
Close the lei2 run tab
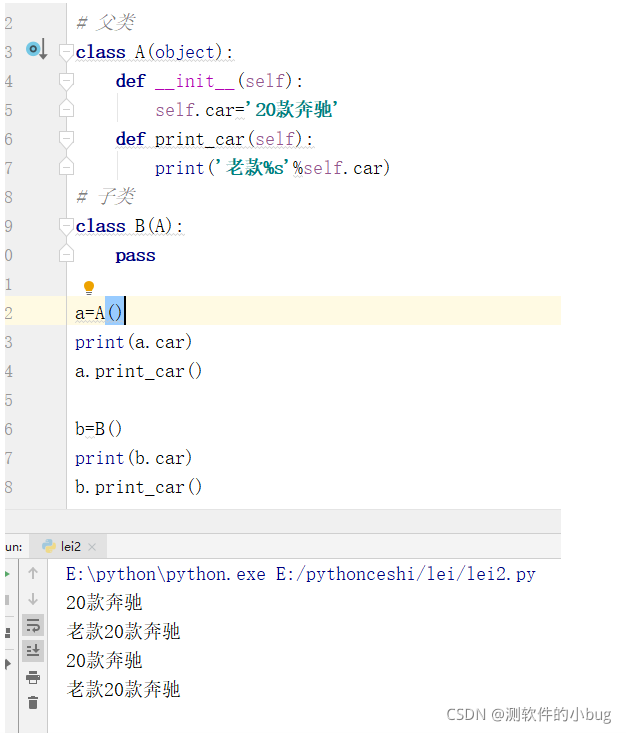(92, 546)
